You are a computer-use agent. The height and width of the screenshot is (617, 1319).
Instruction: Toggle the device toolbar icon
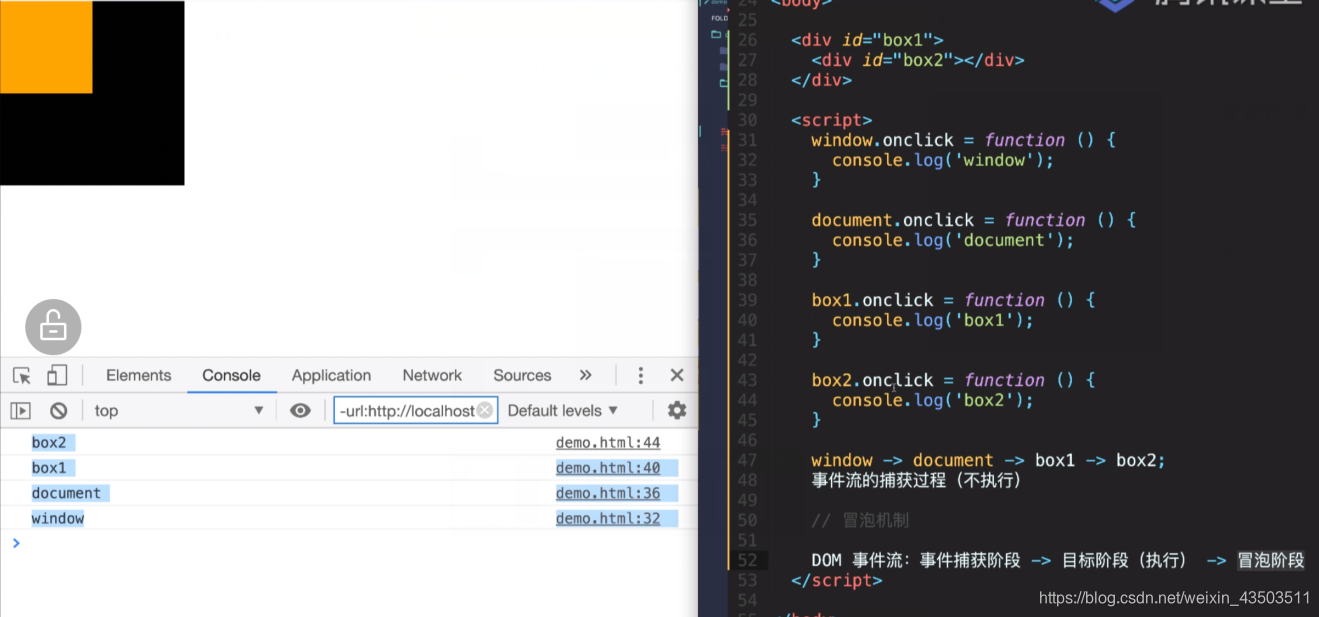57,376
